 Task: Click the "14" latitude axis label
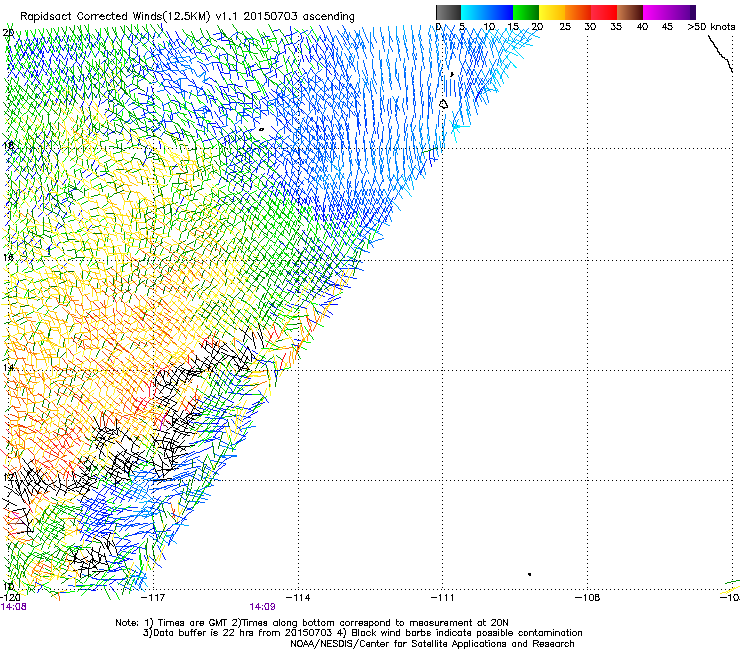coord(8,367)
